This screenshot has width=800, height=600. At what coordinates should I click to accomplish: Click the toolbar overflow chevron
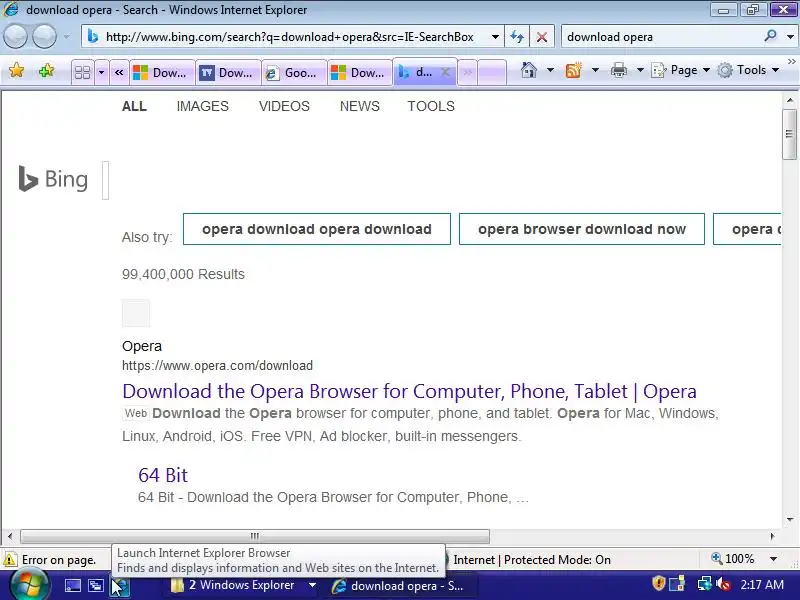pos(792,61)
